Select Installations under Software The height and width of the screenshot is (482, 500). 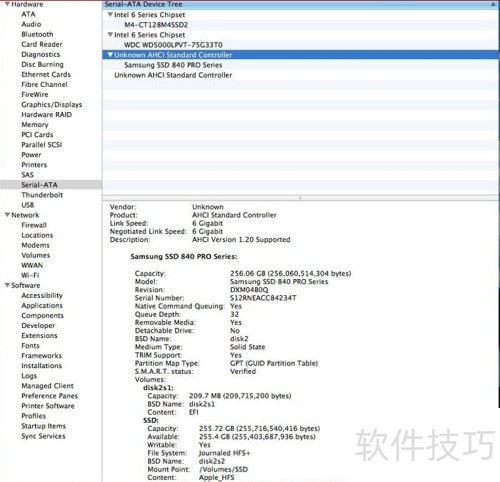(x=42, y=365)
